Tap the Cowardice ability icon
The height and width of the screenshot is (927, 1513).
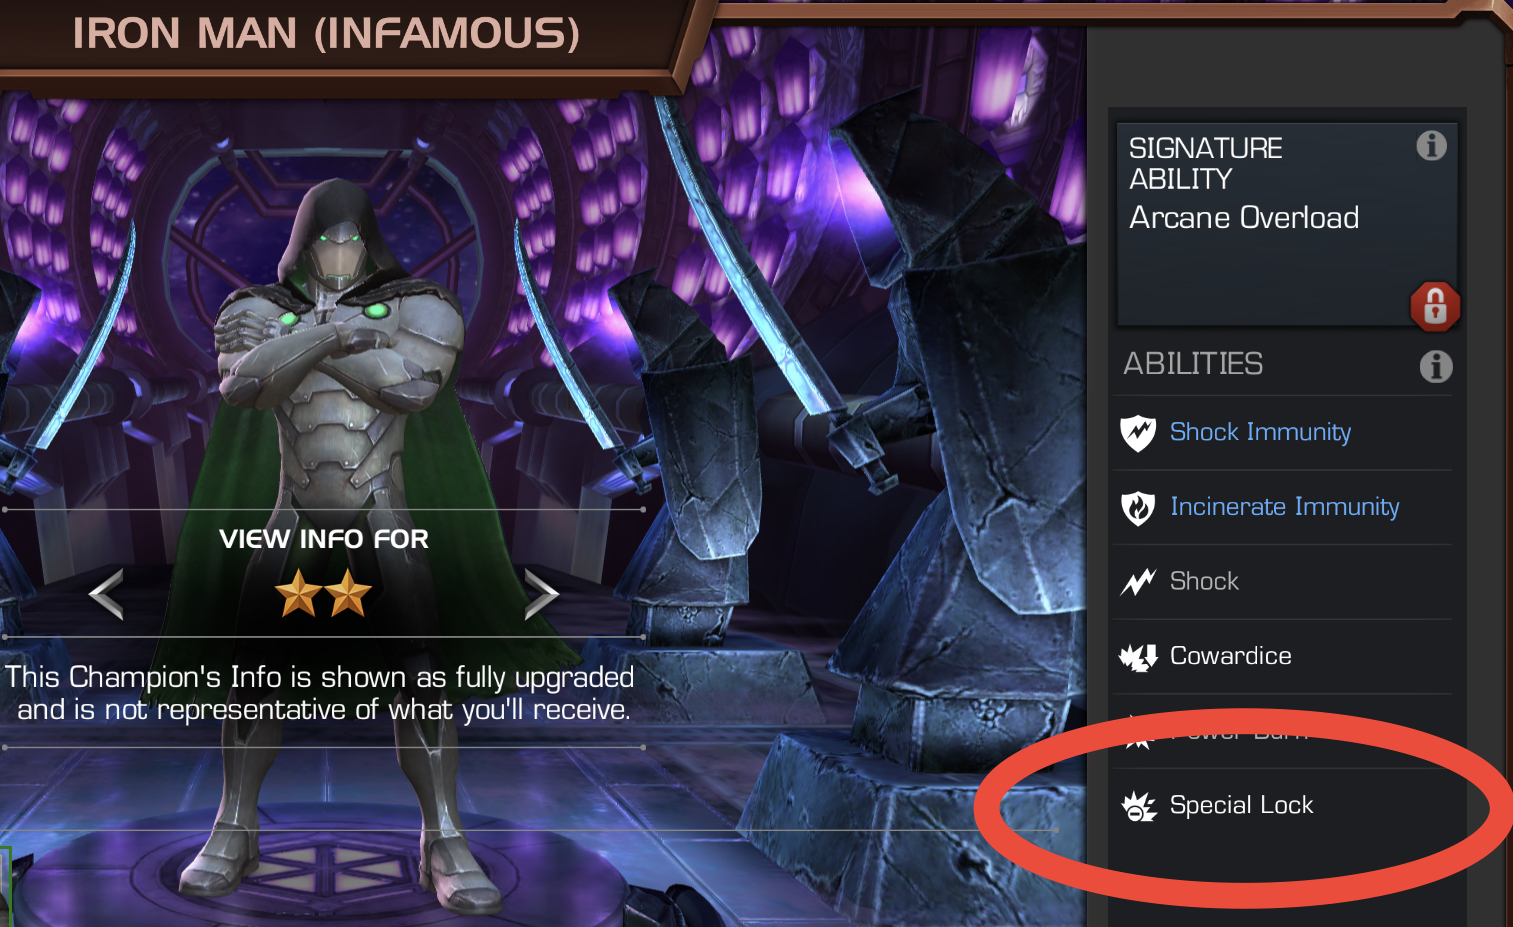[x=1138, y=657]
